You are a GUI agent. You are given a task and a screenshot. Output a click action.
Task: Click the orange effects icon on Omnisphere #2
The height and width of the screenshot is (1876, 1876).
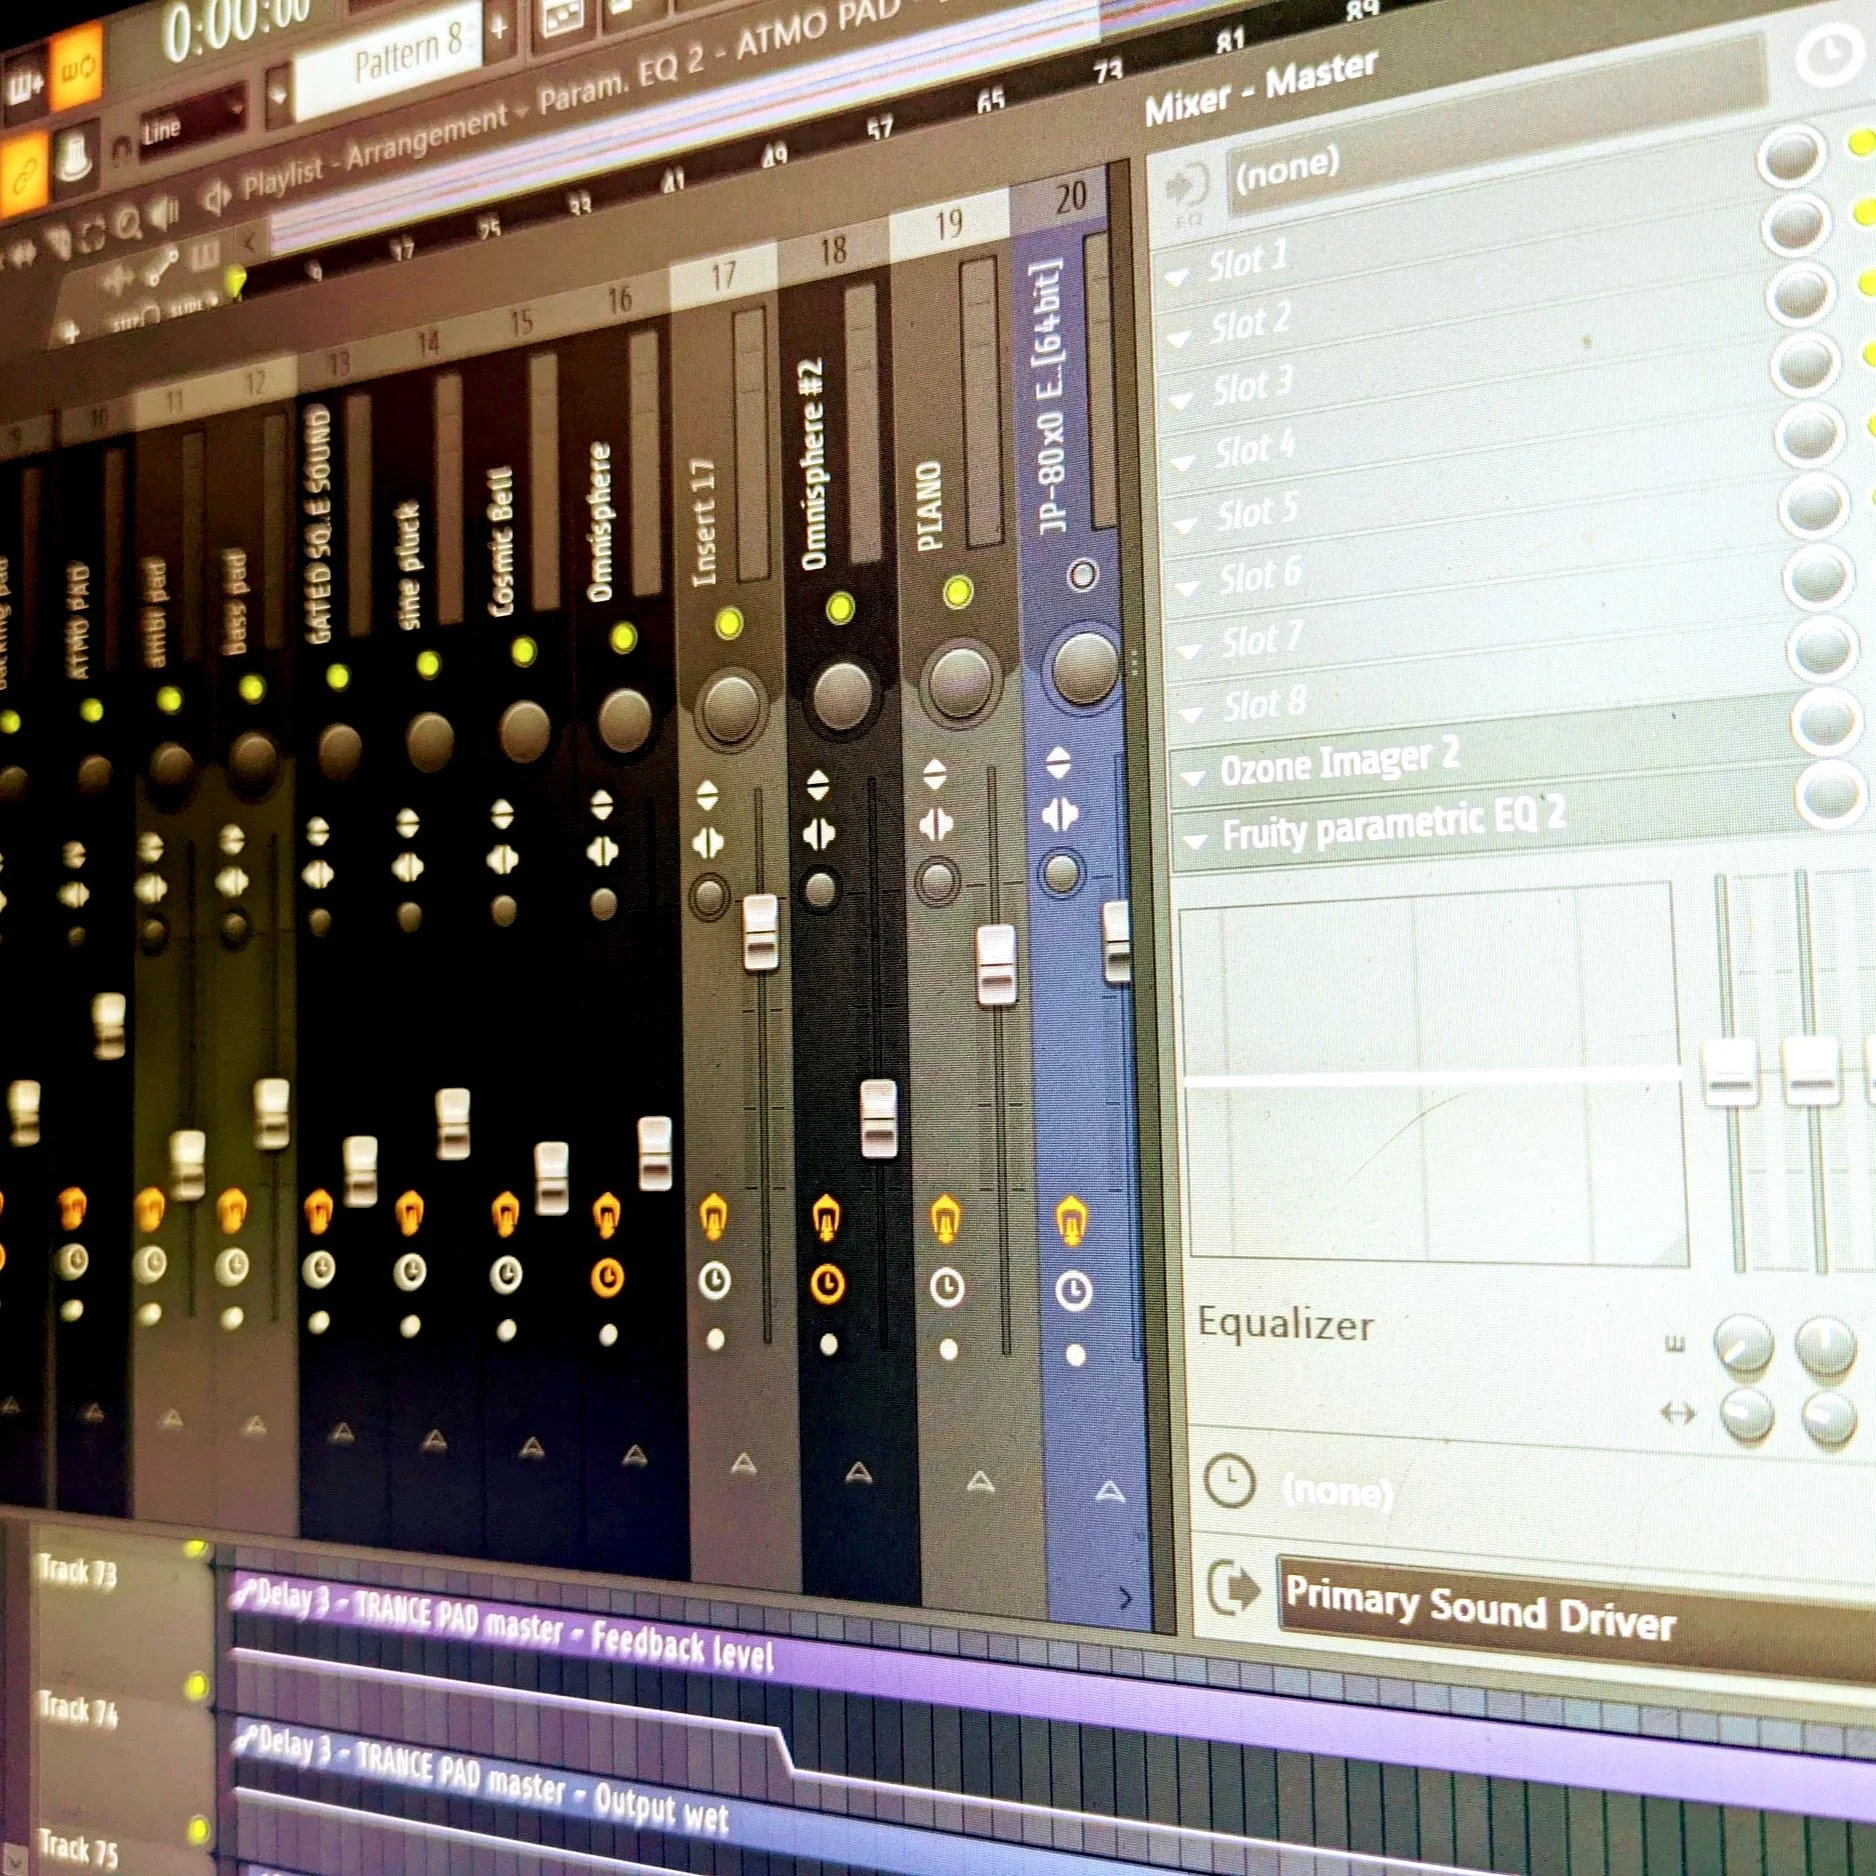point(826,1217)
